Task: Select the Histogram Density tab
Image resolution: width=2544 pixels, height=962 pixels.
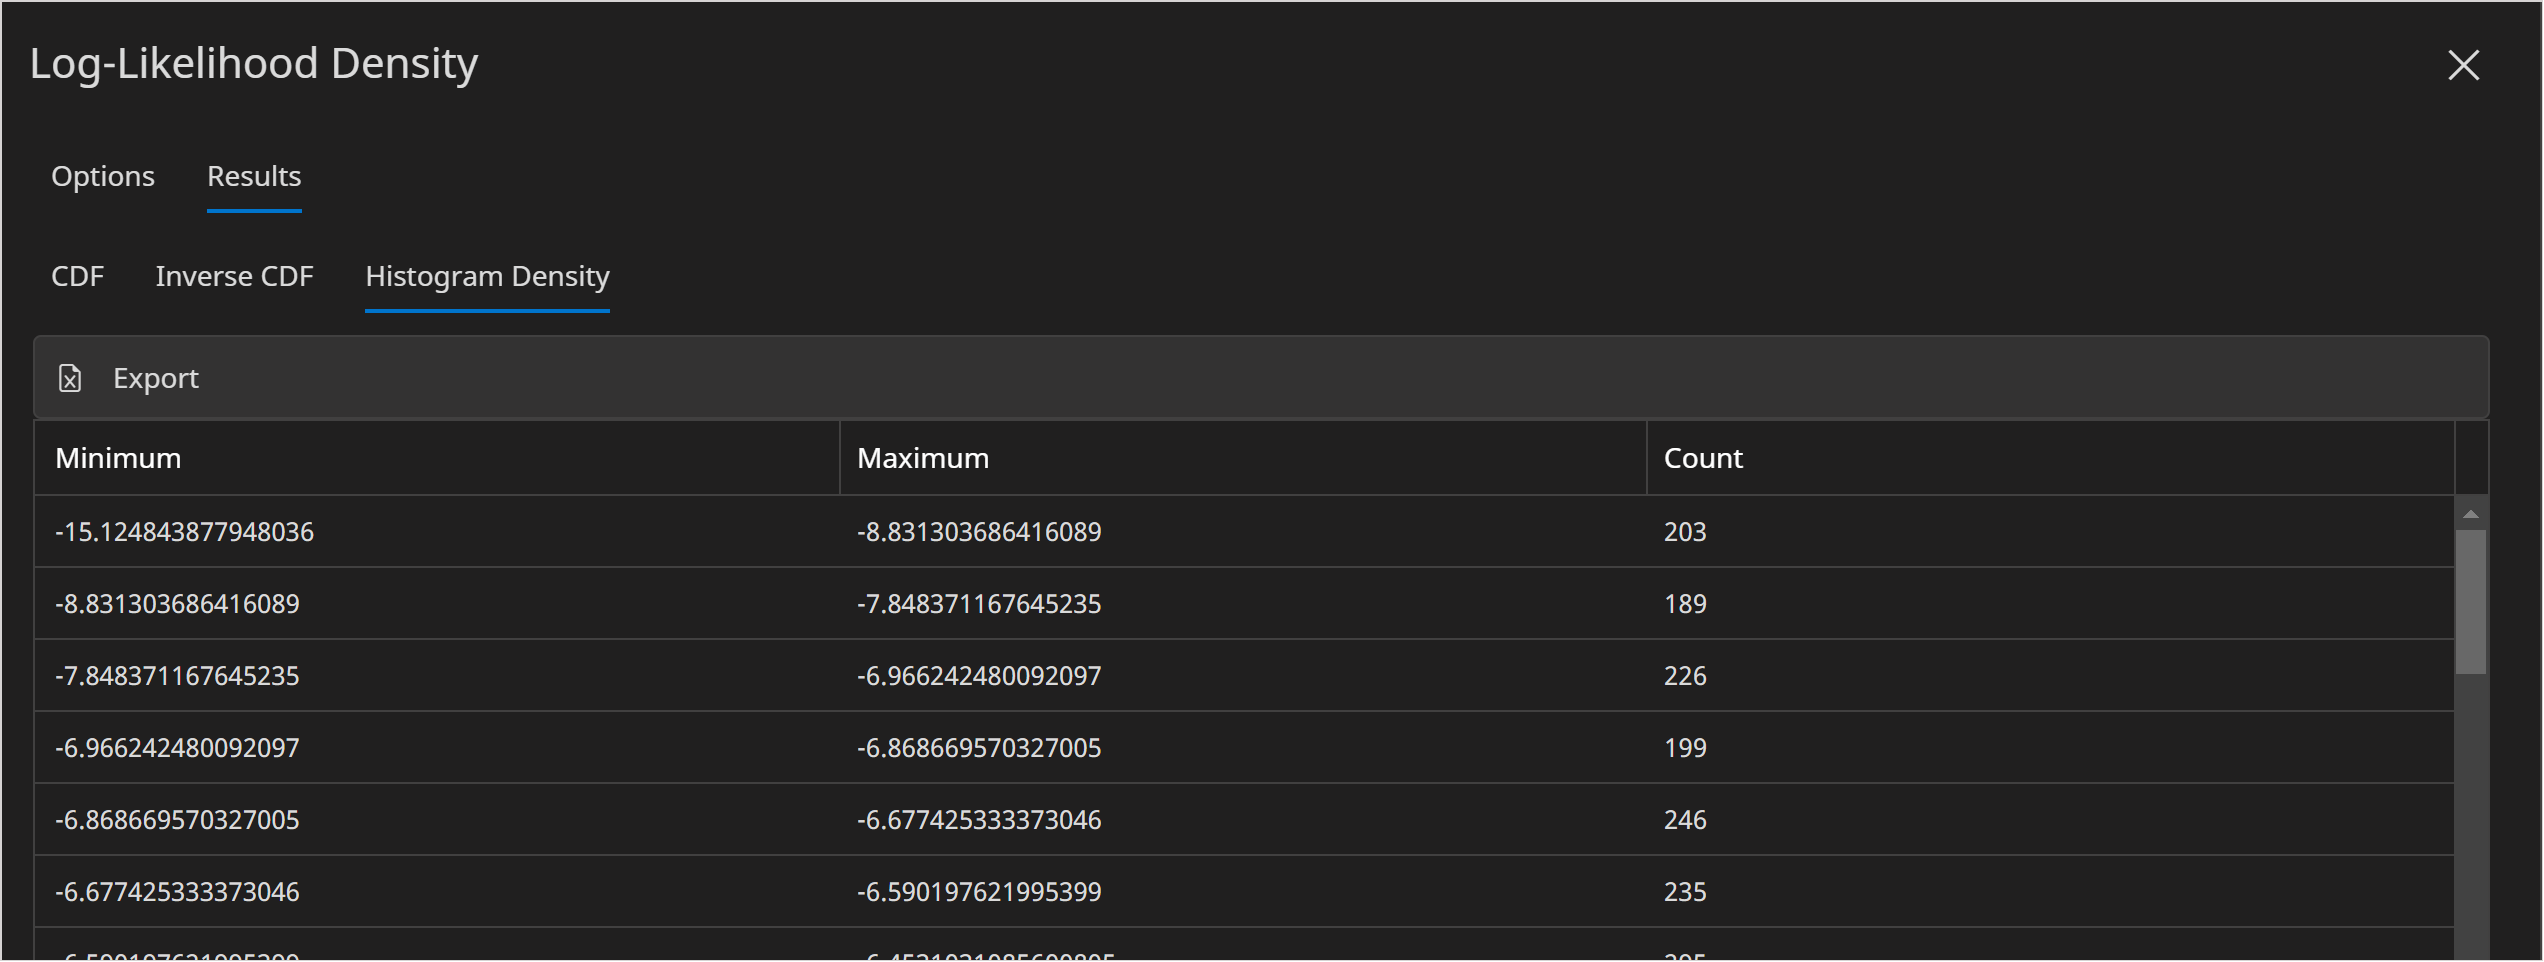Action: click(487, 276)
